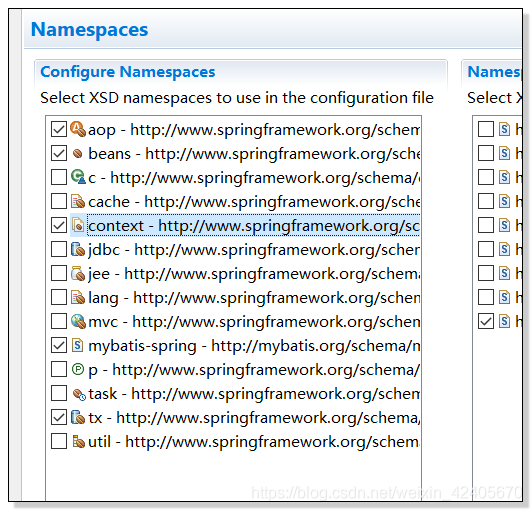Enable the jee namespace checkbox
This screenshot has width=532, height=511.
(x=59, y=273)
